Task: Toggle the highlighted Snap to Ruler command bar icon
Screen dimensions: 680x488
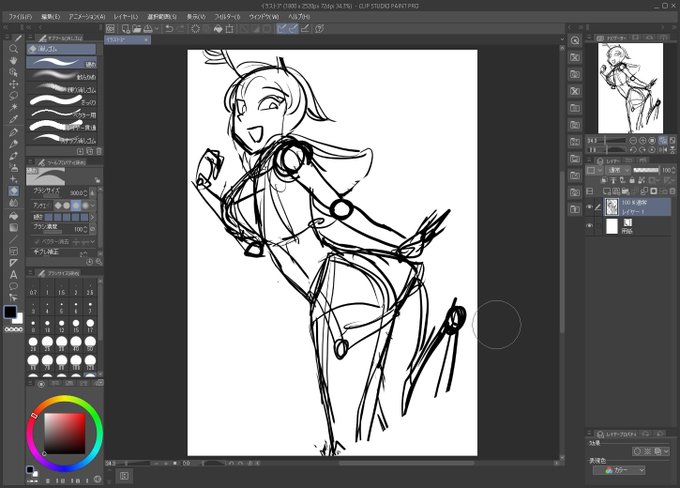Action: coord(282,29)
